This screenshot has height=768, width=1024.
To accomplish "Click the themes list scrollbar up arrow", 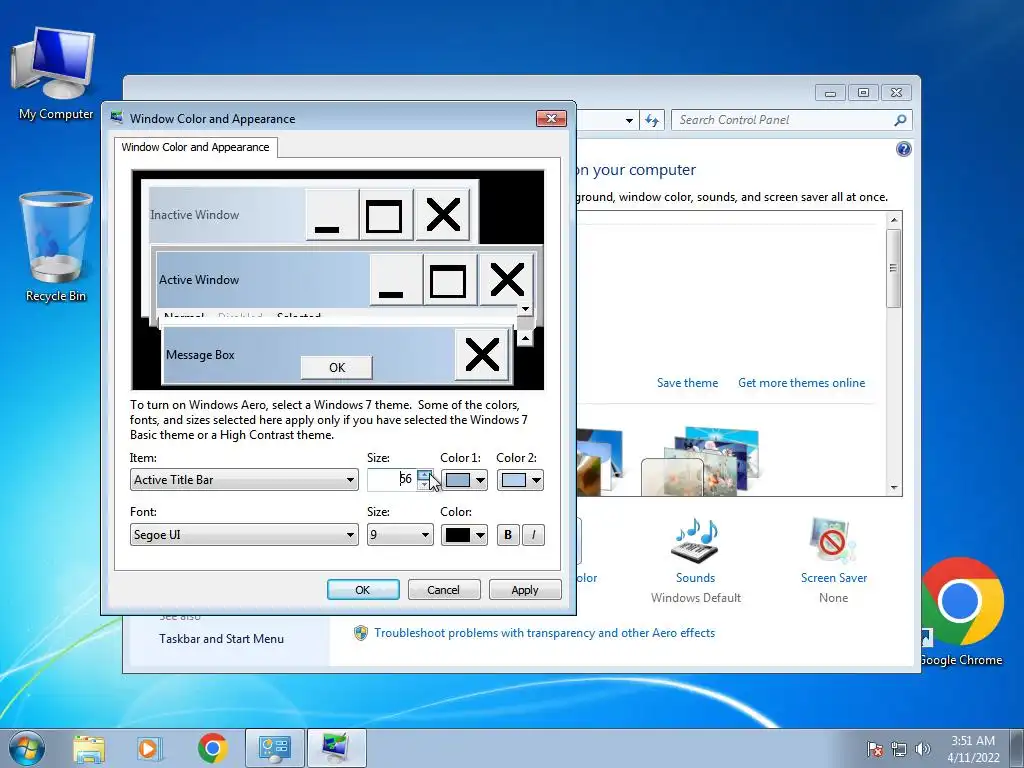I will [894, 219].
